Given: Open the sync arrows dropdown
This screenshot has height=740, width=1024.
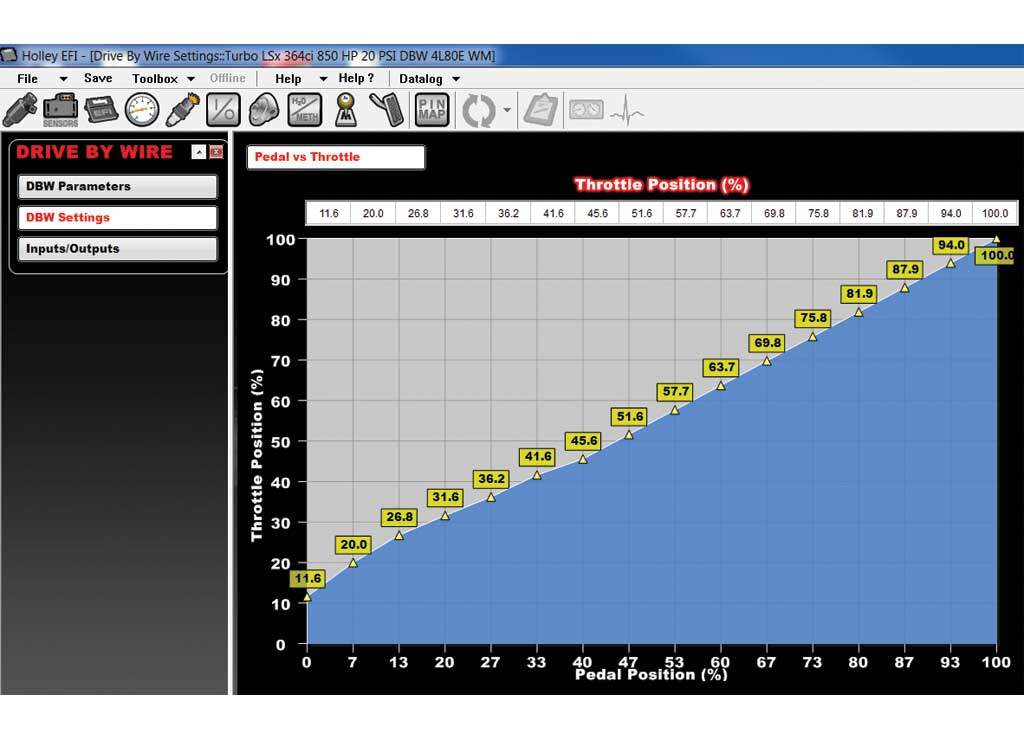Looking at the screenshot, I should [x=507, y=110].
